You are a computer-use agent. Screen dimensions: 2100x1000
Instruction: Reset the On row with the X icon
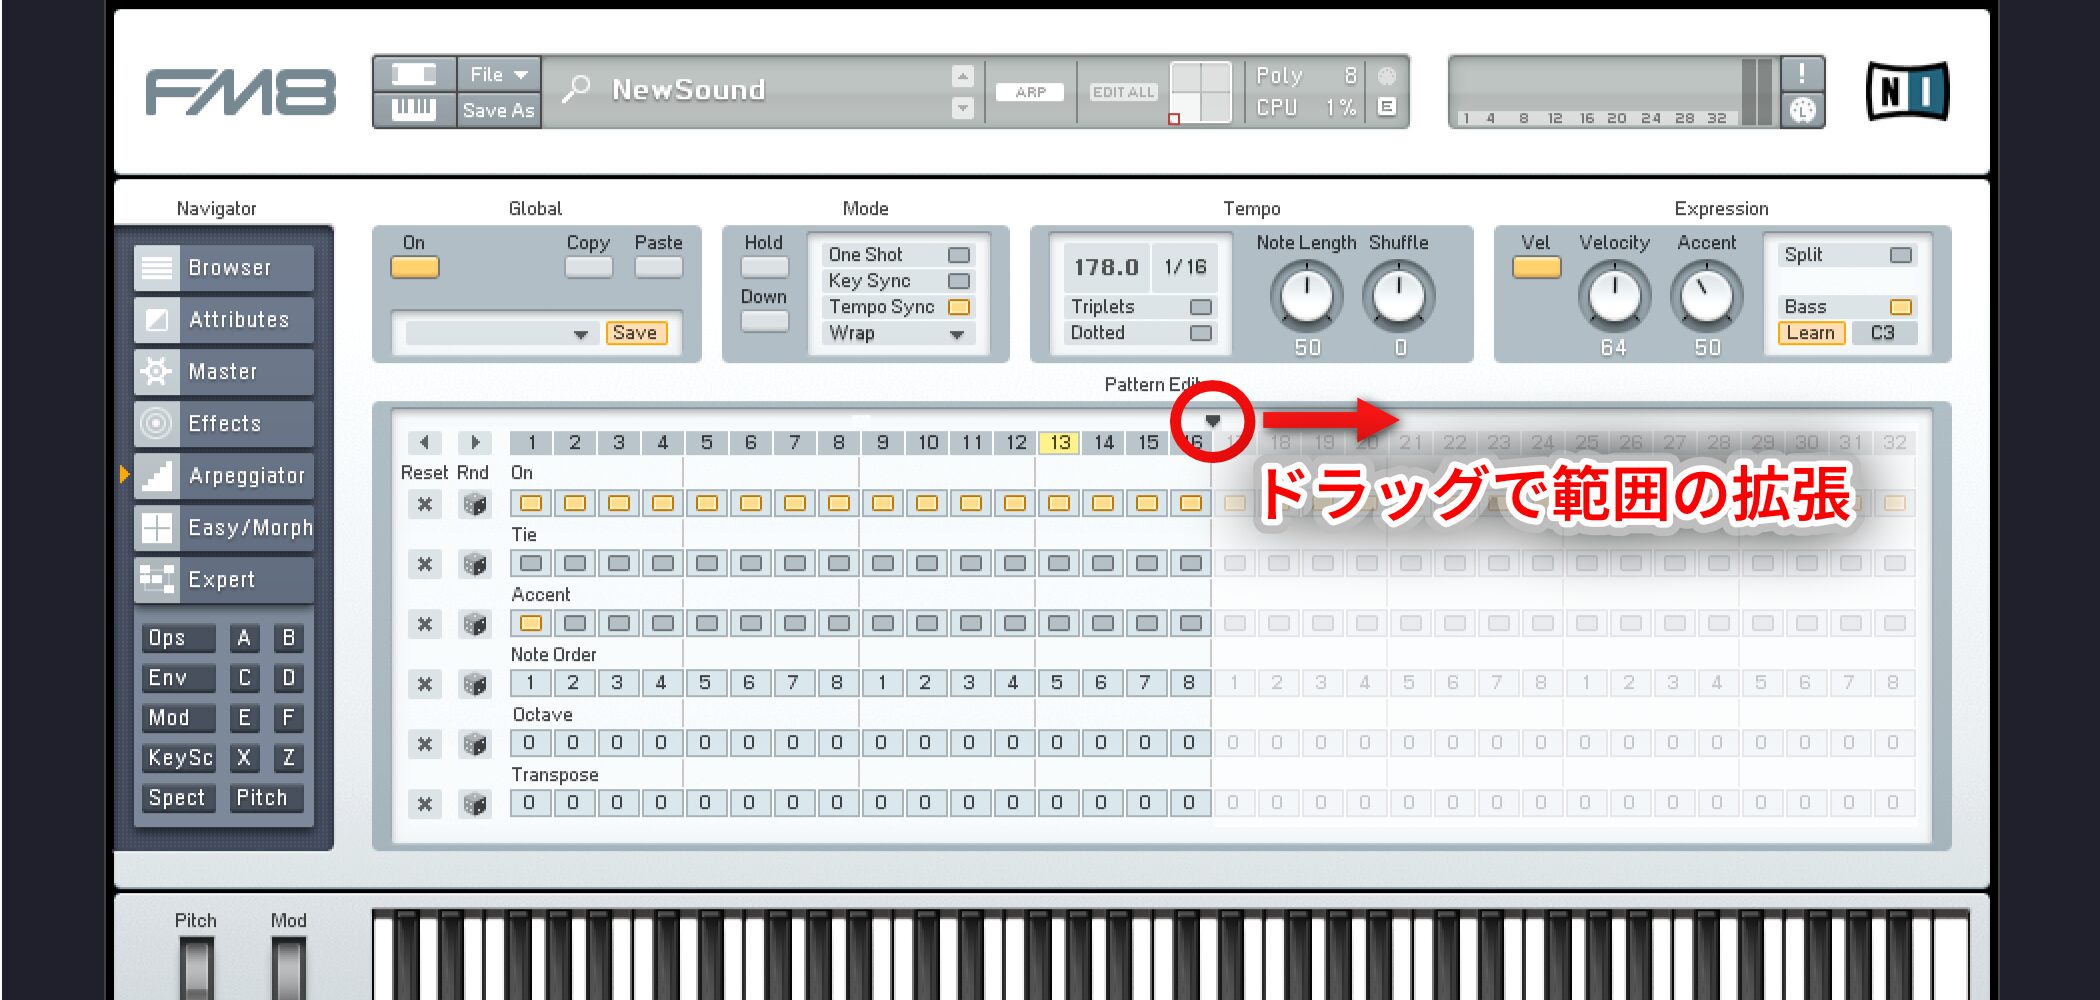(x=425, y=504)
